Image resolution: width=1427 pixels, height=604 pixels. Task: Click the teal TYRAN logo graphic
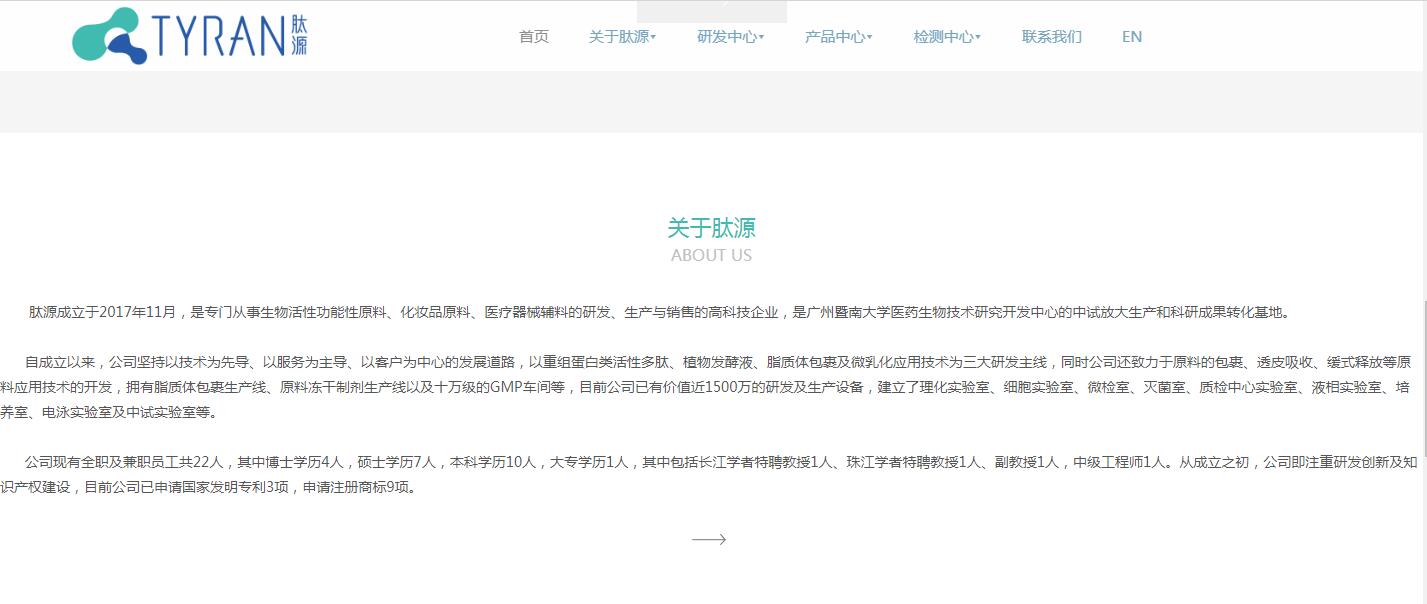tap(108, 36)
